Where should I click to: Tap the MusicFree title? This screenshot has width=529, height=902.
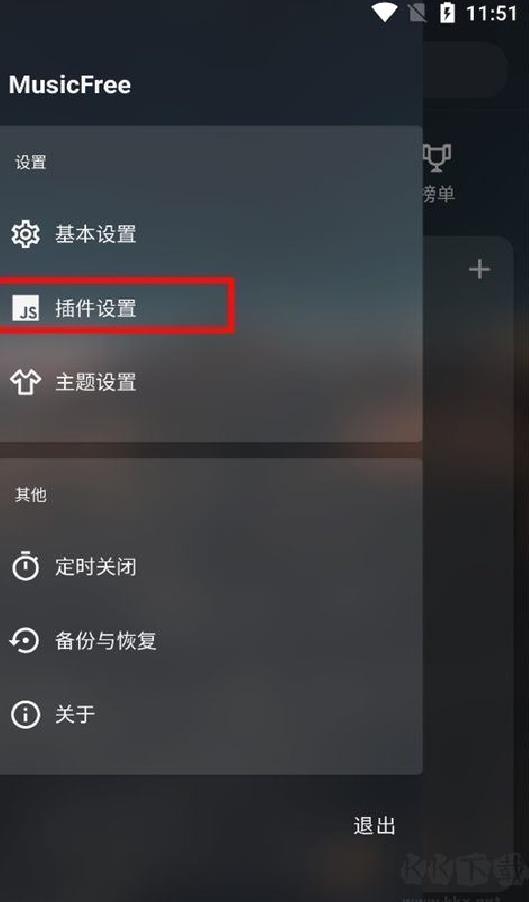click(x=70, y=85)
